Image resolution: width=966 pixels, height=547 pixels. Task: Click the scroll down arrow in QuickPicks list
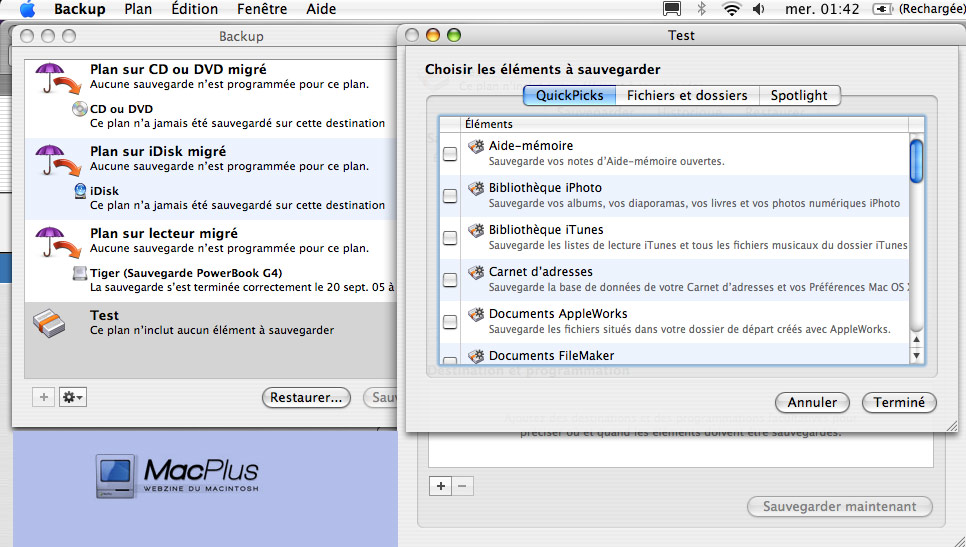pos(917,355)
